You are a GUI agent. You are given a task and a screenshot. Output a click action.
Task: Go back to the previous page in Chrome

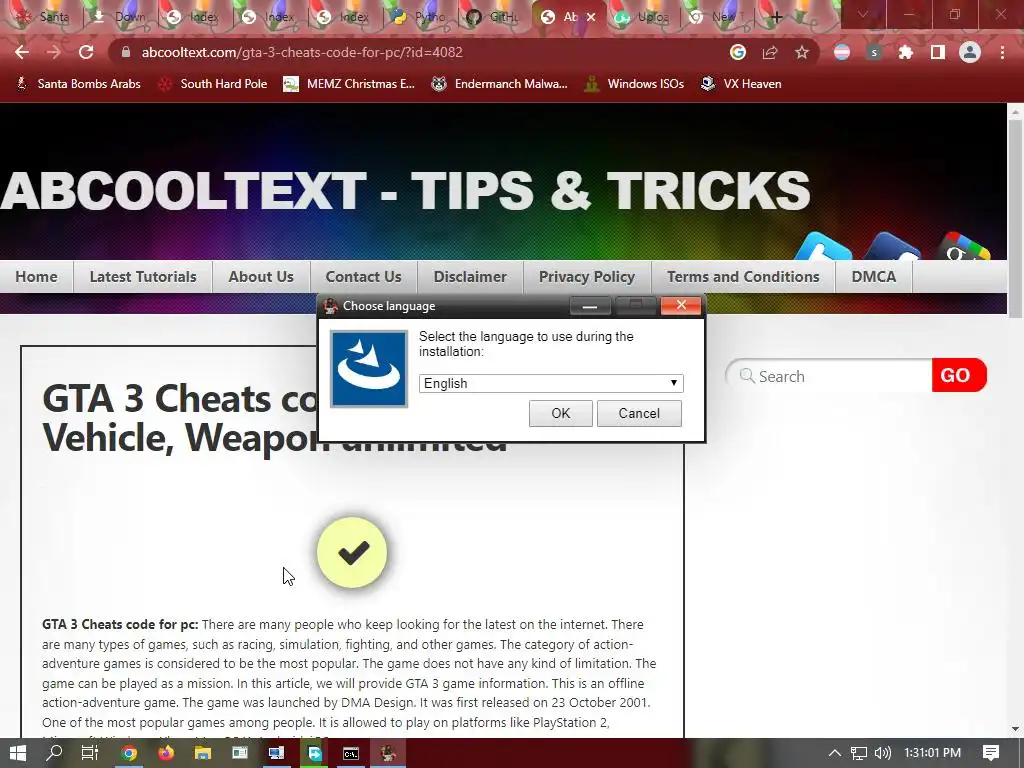tap(22, 52)
